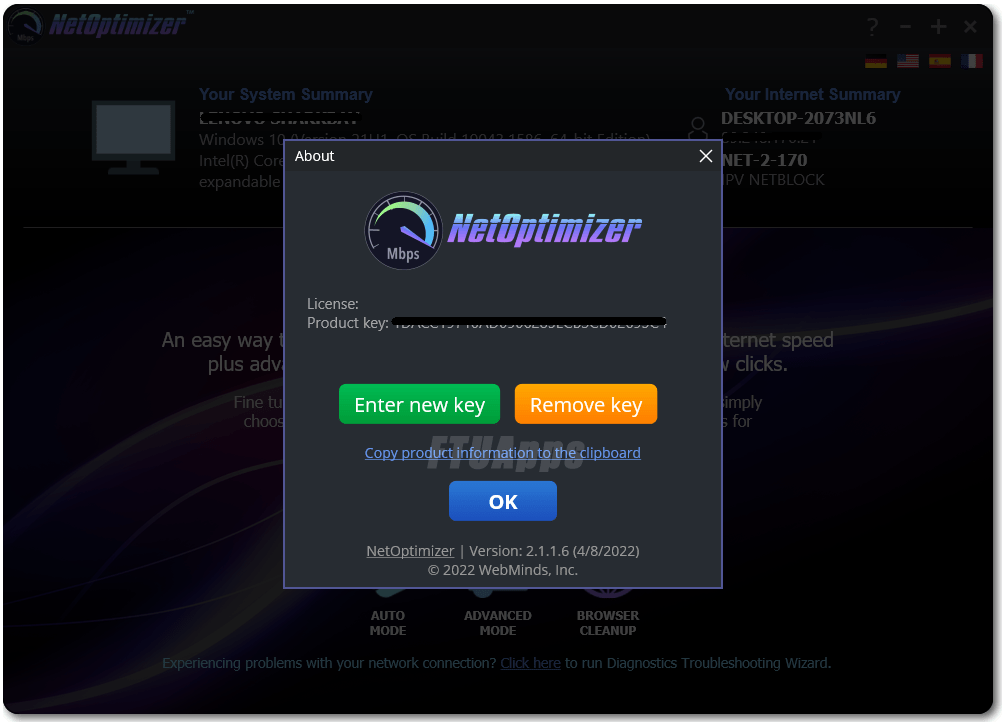The width and height of the screenshot is (1002, 722).
Task: Click the Enter new key button
Action: point(419,404)
